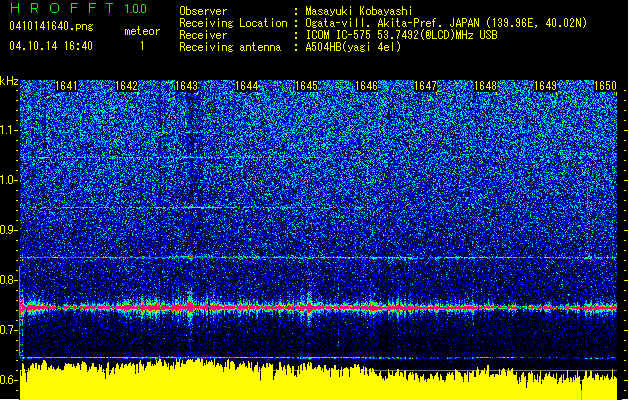Click the 0.6 kHz axis label

click(9, 380)
